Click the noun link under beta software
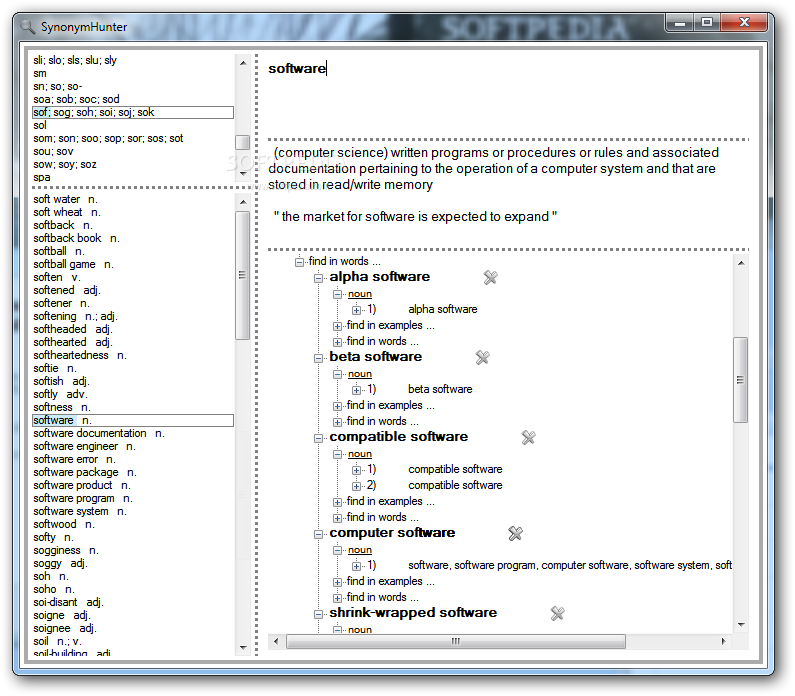 tap(360, 374)
